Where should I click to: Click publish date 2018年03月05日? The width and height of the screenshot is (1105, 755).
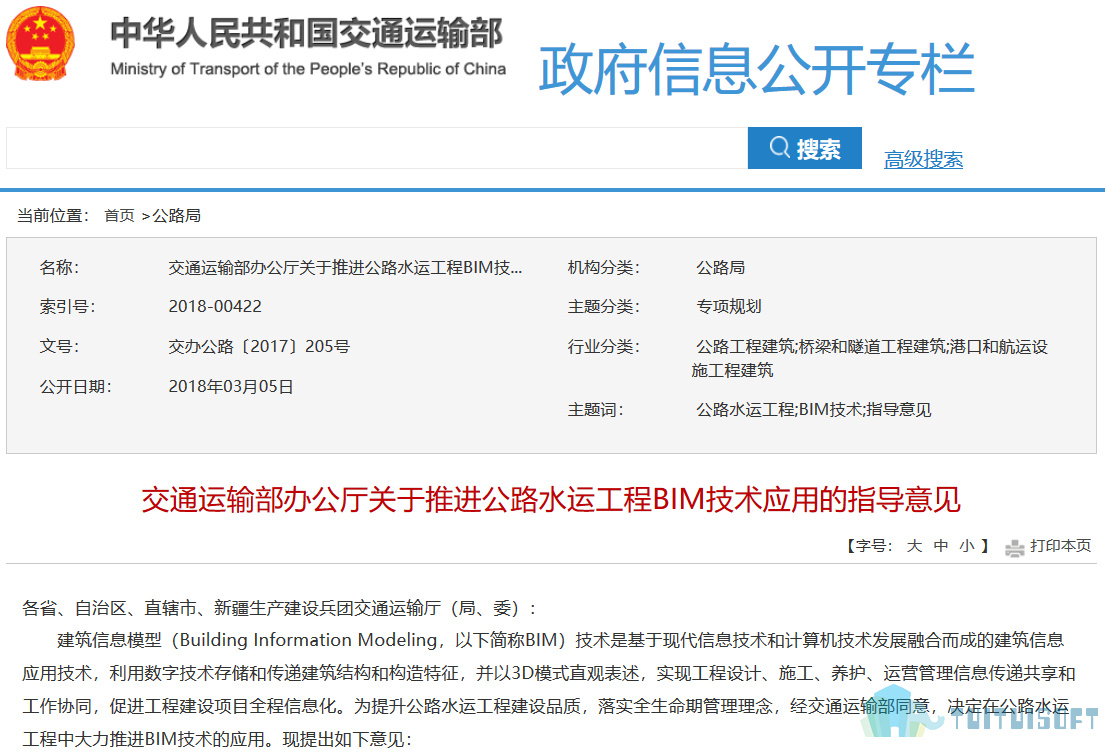230,387
